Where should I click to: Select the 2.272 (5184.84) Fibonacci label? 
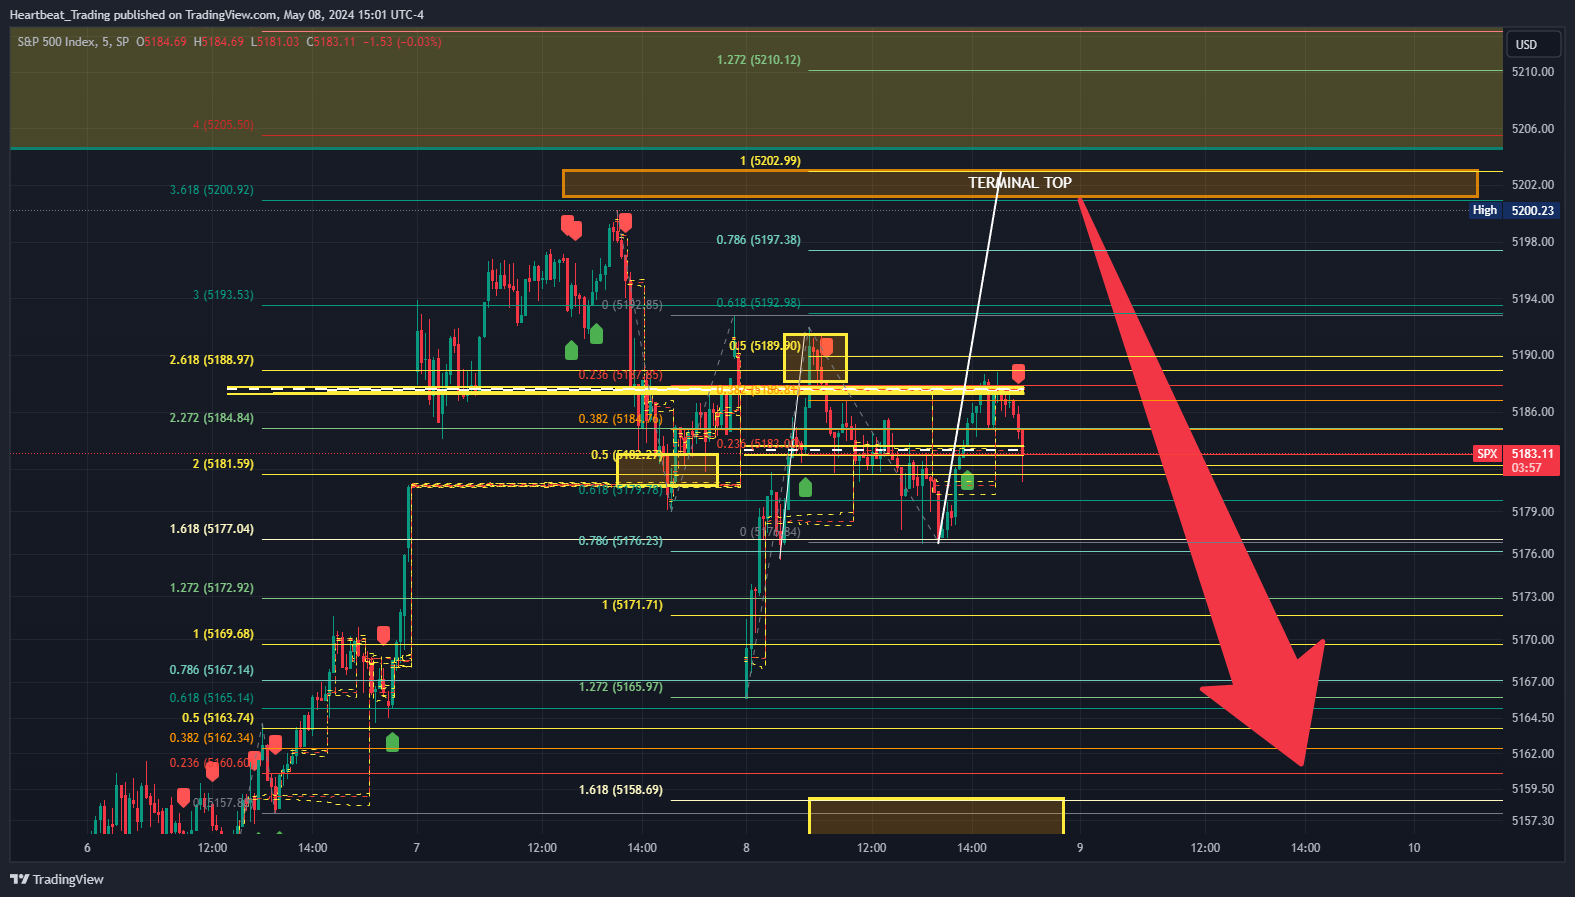coord(211,418)
